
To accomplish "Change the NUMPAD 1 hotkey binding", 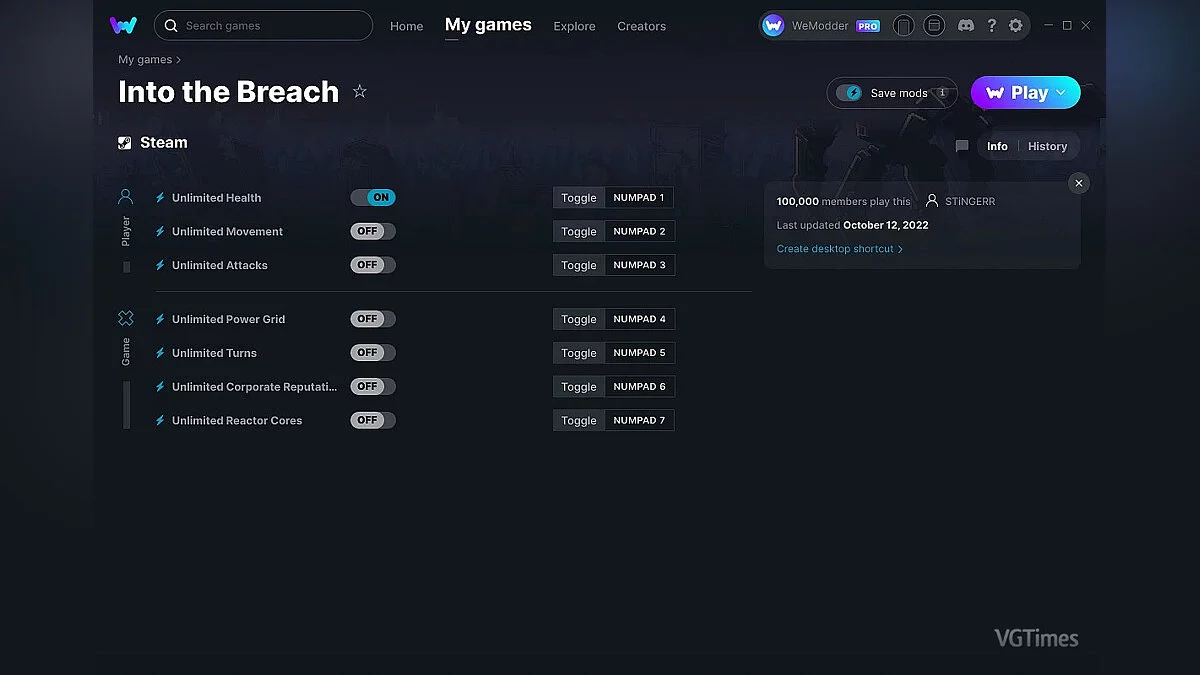I will click(x=640, y=198).
